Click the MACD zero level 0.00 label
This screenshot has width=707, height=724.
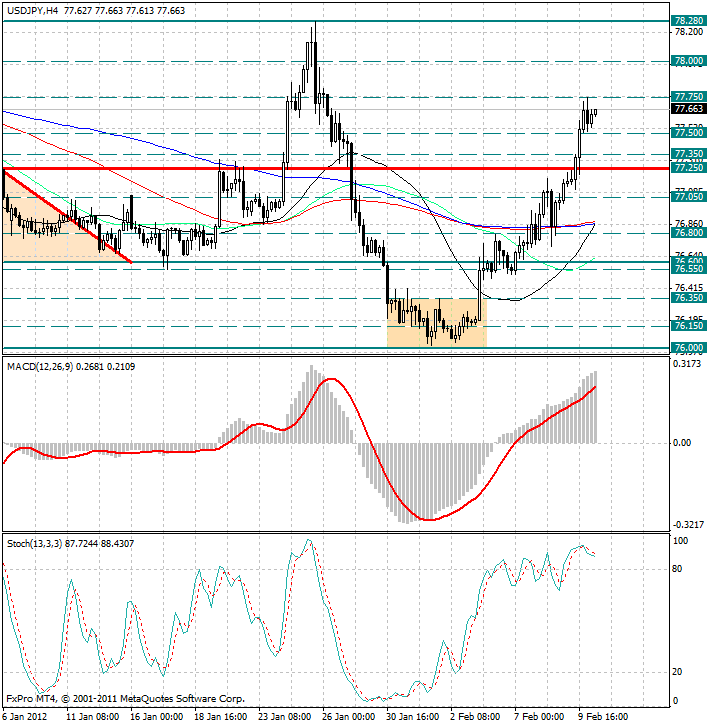[682, 443]
